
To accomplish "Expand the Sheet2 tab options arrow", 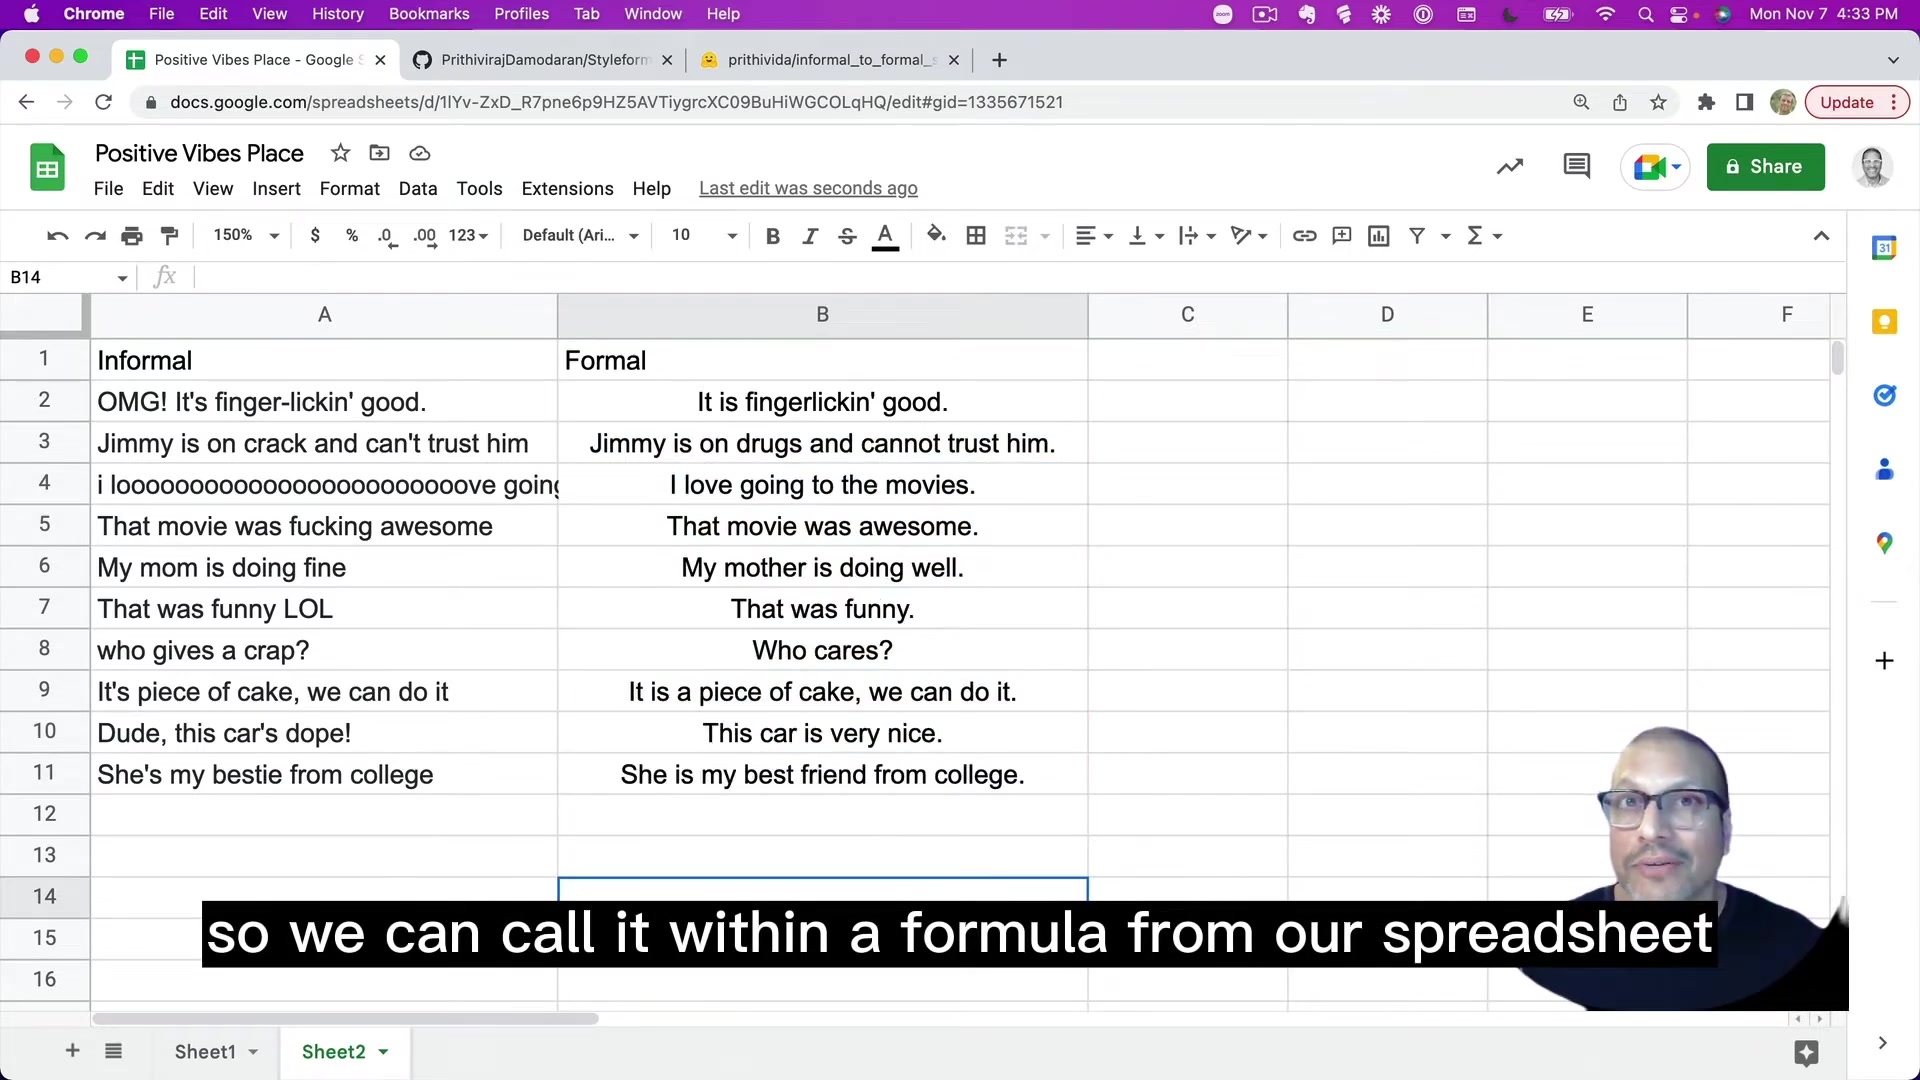I will pyautogui.click(x=383, y=1052).
